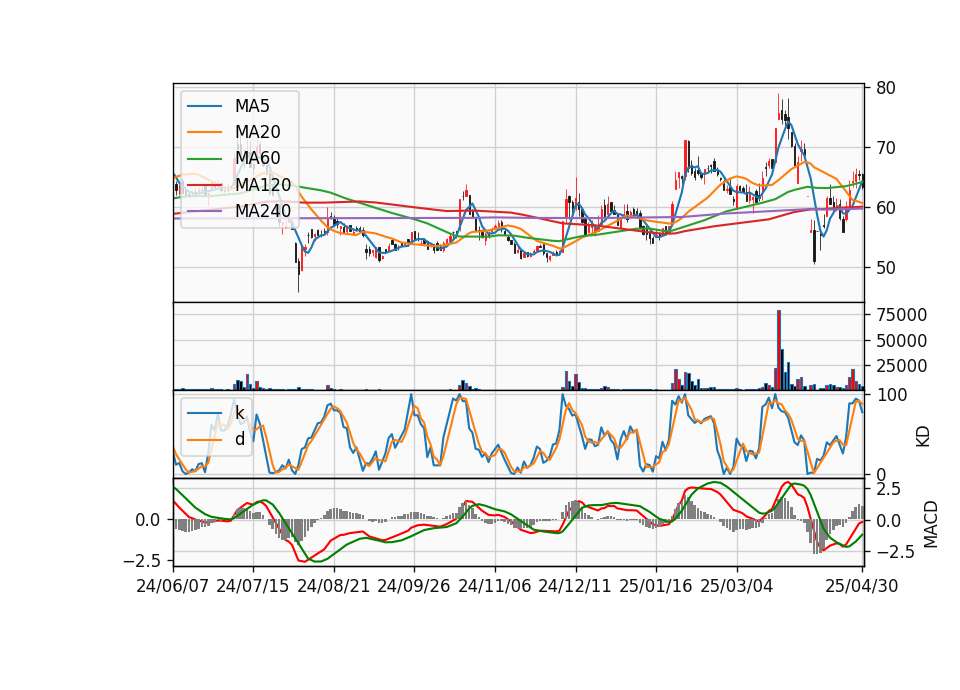
Task: Click the purple MA240 legend line sample
Action: coord(204,211)
